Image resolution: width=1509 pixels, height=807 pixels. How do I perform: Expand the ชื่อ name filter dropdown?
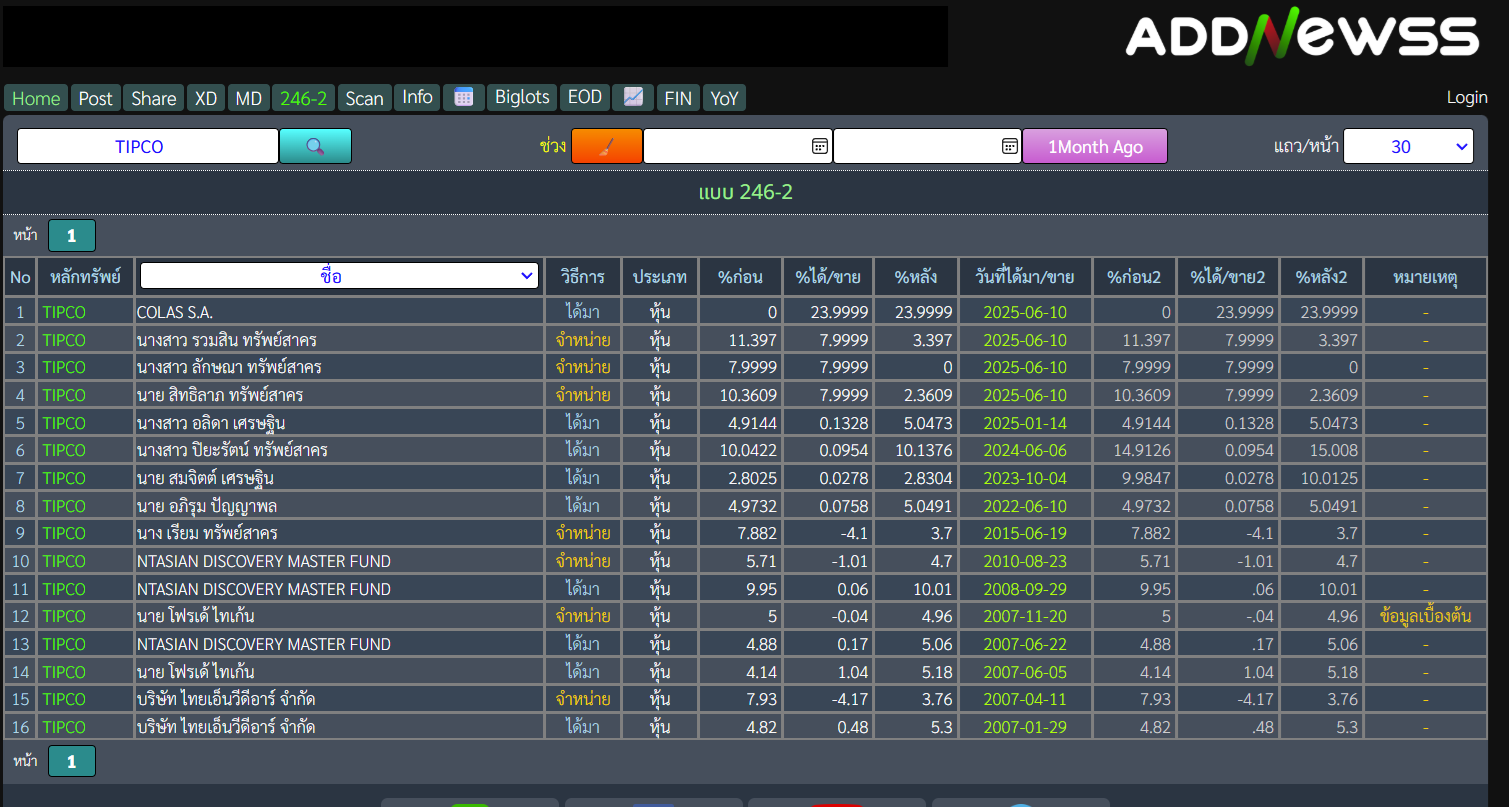pos(340,276)
